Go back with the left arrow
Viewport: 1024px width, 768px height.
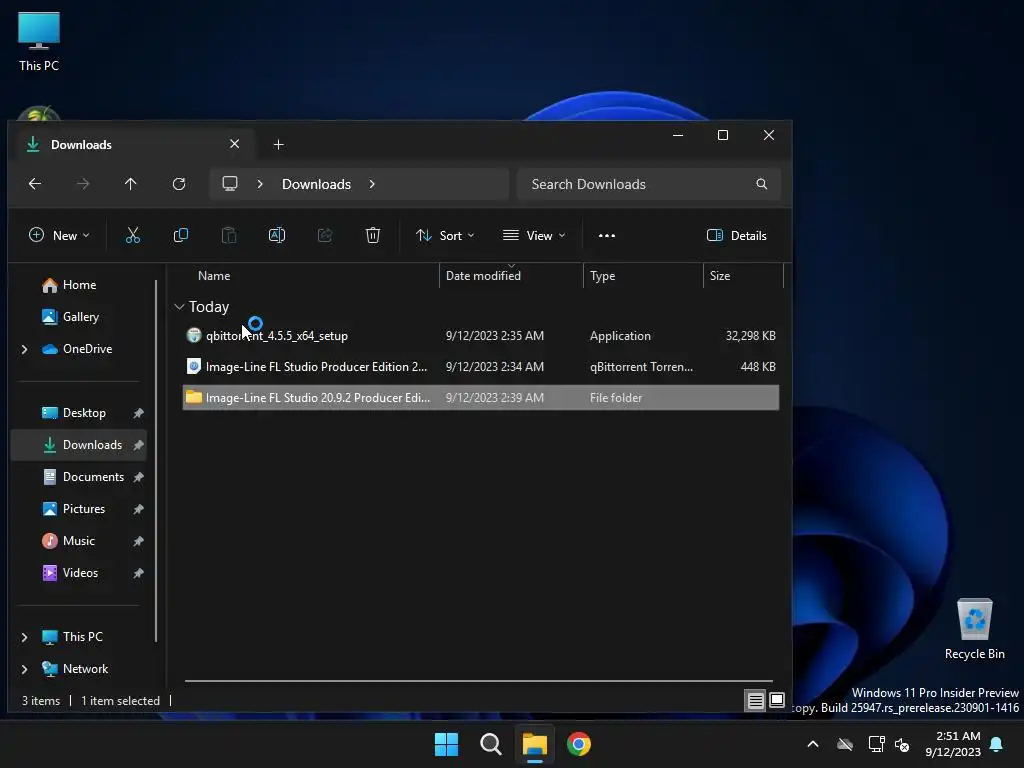point(35,184)
